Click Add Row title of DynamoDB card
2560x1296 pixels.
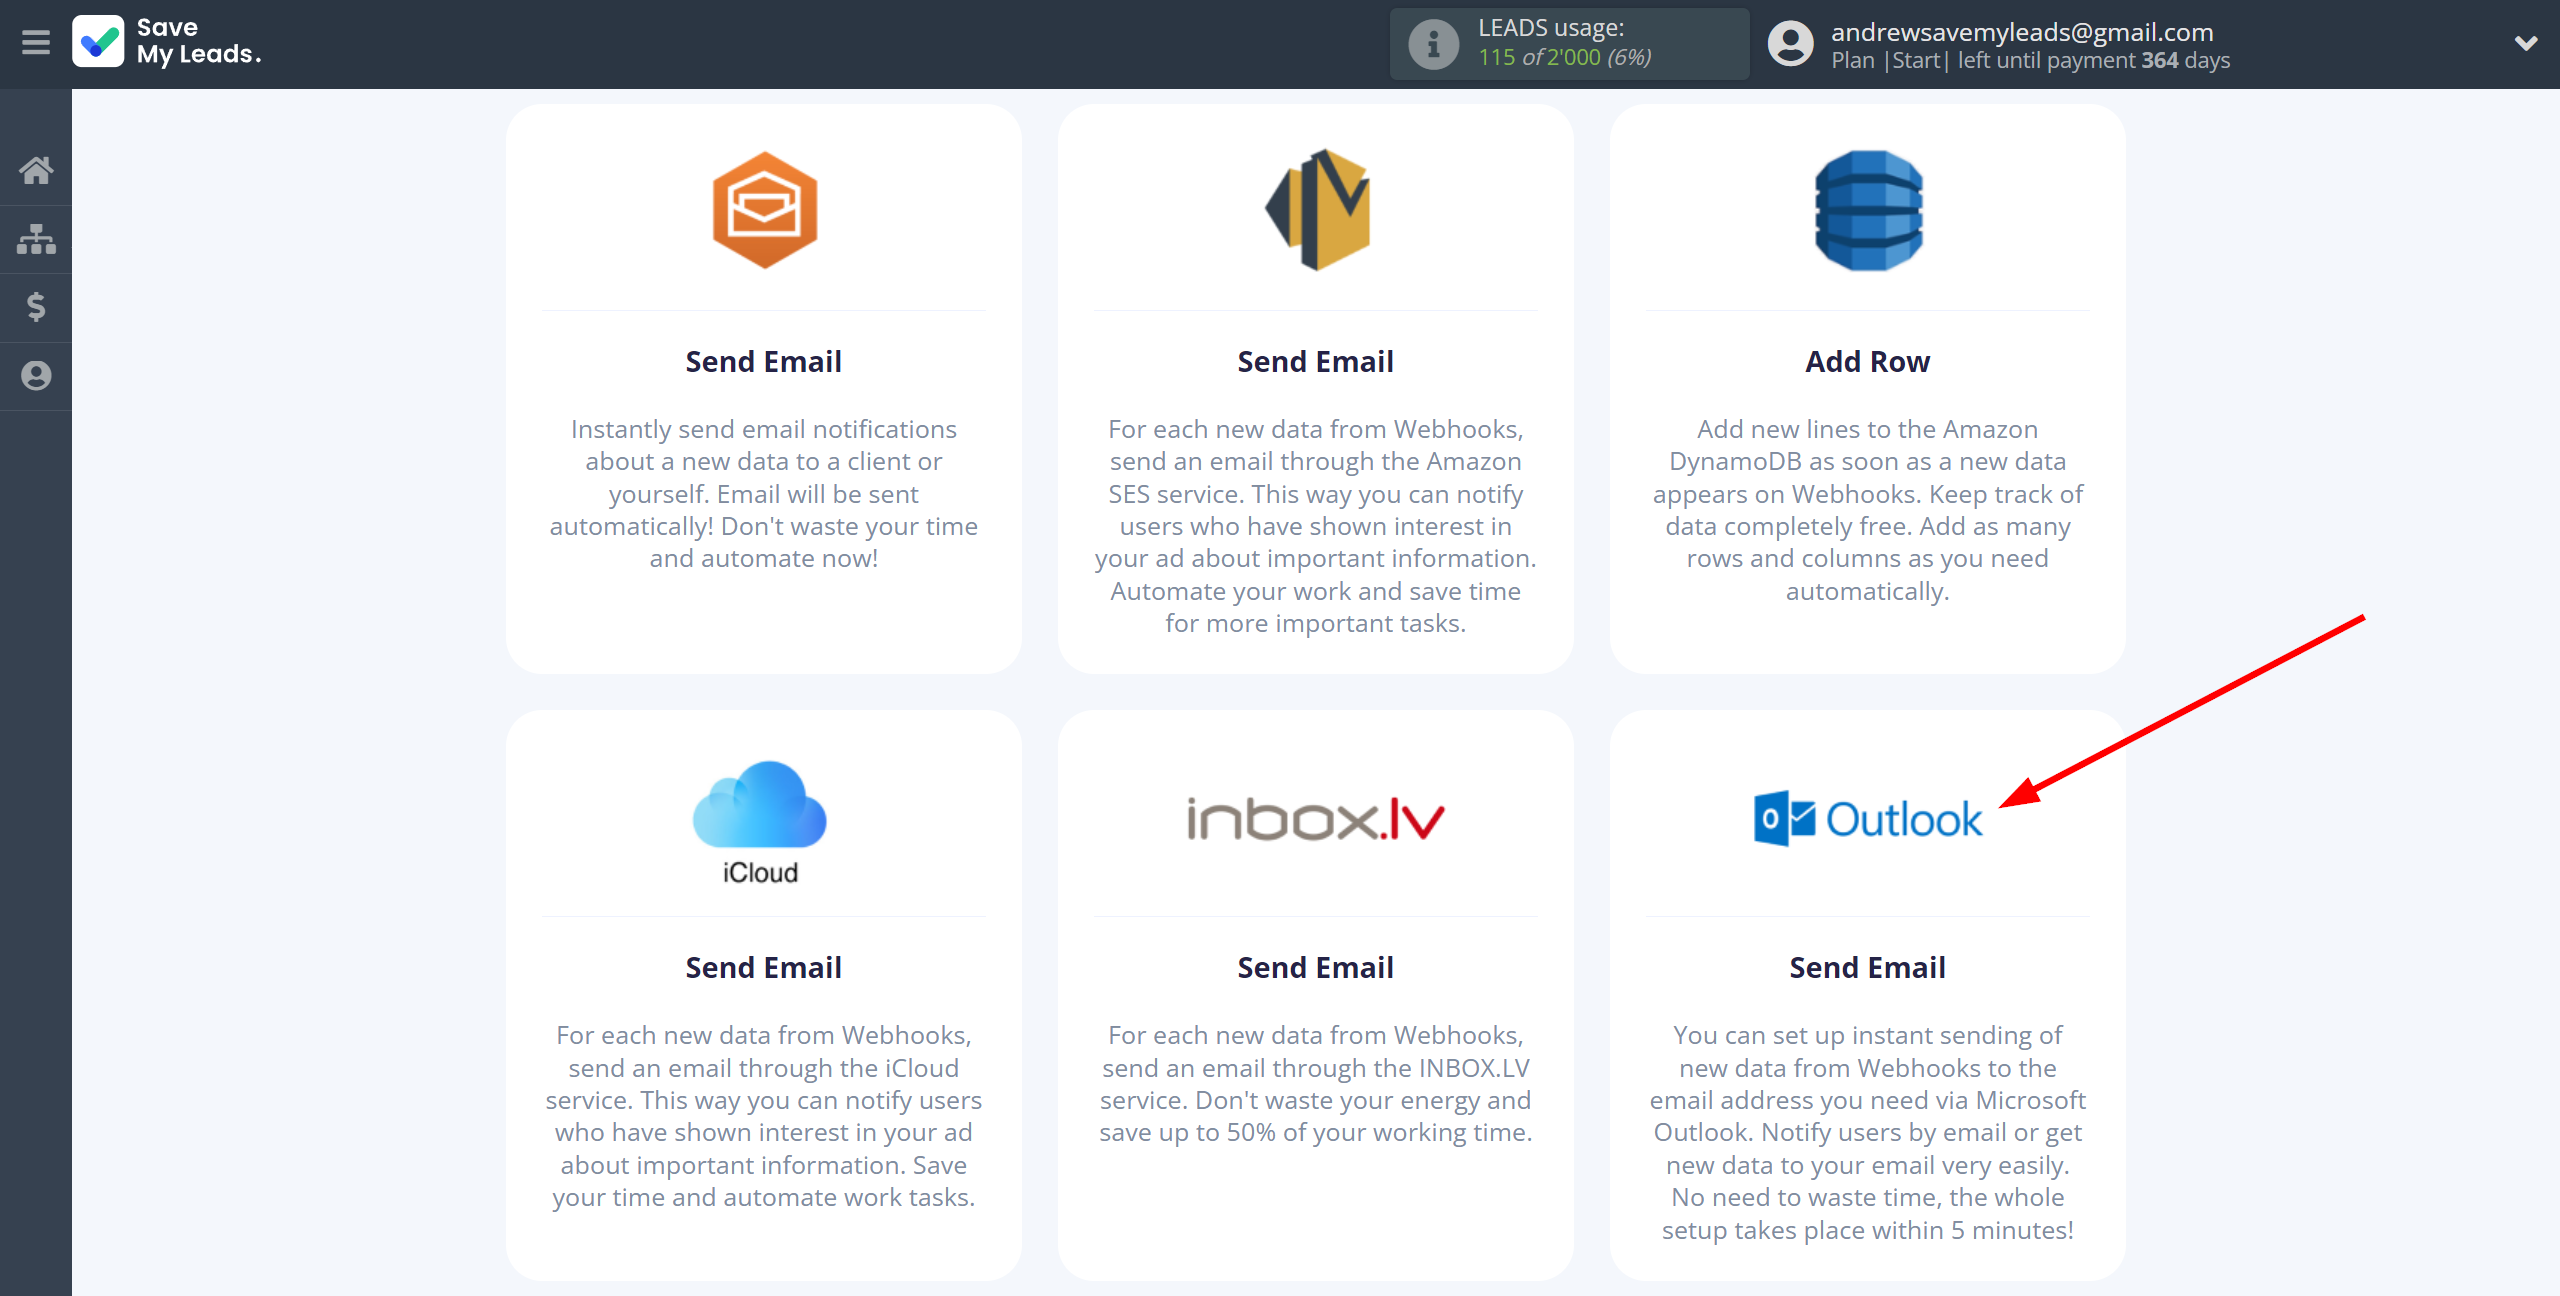point(1868,361)
